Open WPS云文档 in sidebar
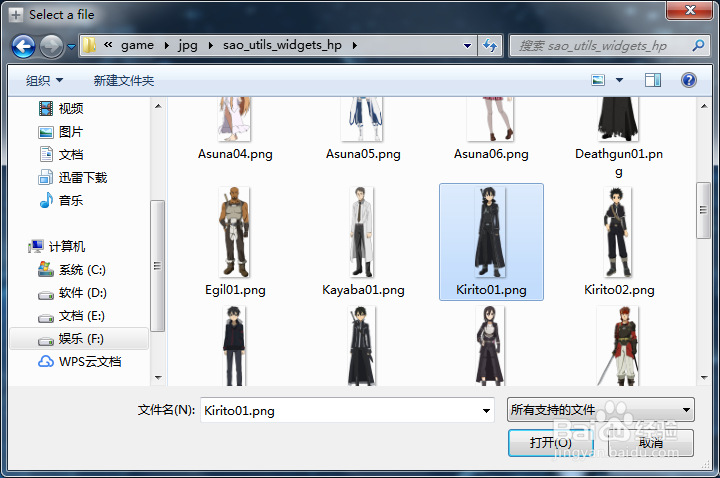Viewport: 720px width, 478px height. pos(80,362)
